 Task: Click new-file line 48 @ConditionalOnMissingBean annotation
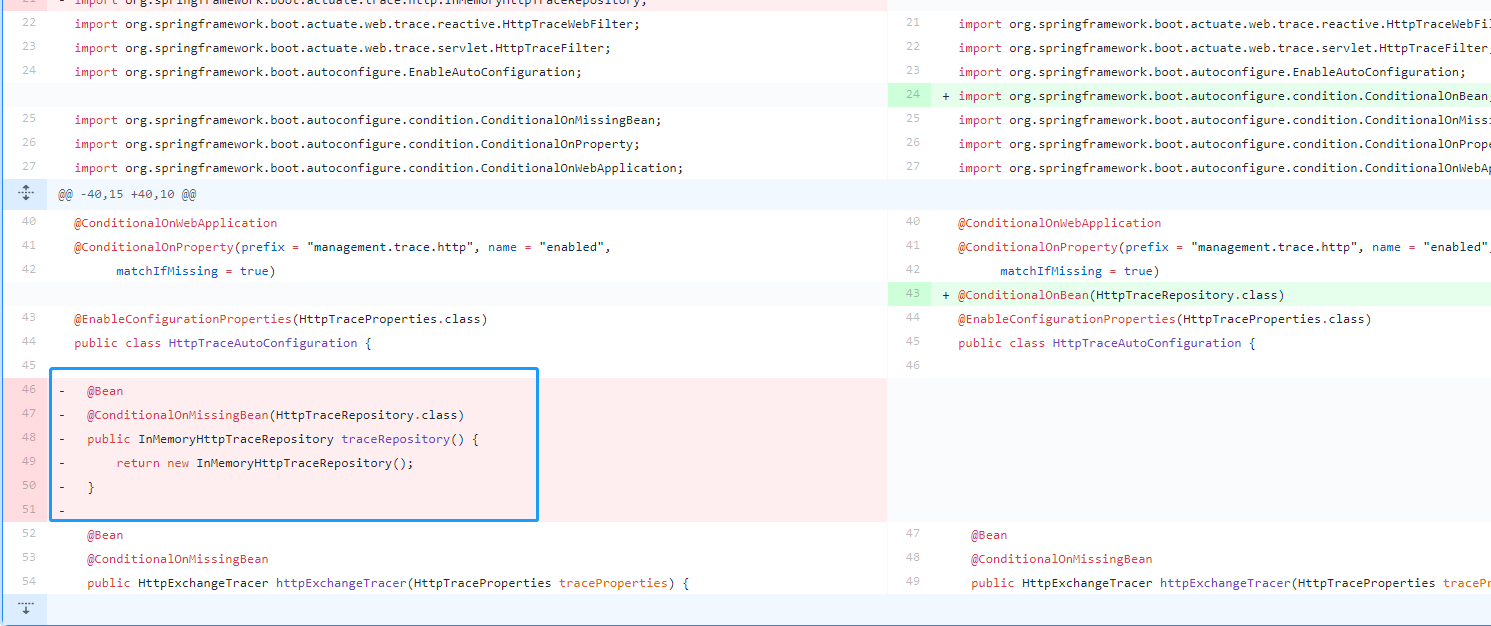point(1061,559)
